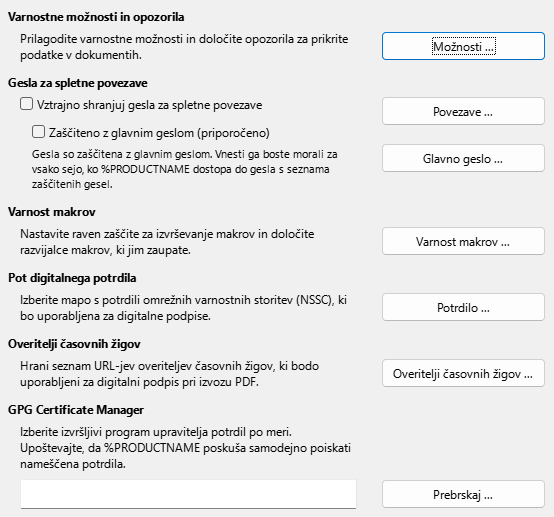Click the Nastavite raven zaščite description text
Image resolution: width=554 pixels, height=517 pixels.
(167, 242)
